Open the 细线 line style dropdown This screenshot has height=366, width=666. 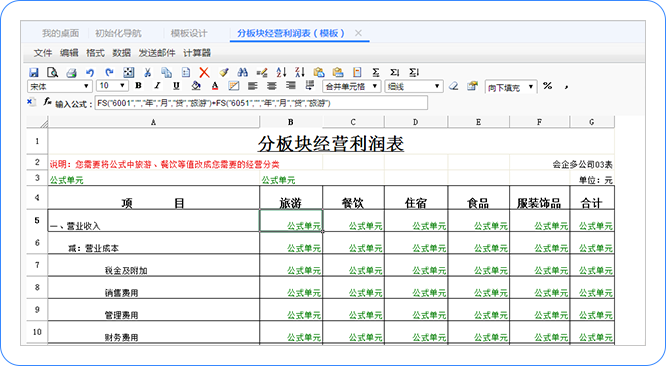414,86
